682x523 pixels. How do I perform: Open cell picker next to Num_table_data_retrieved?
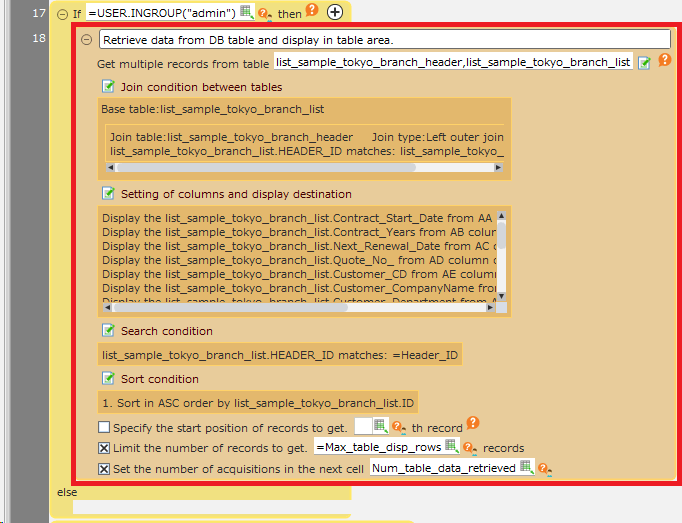(x=526, y=467)
